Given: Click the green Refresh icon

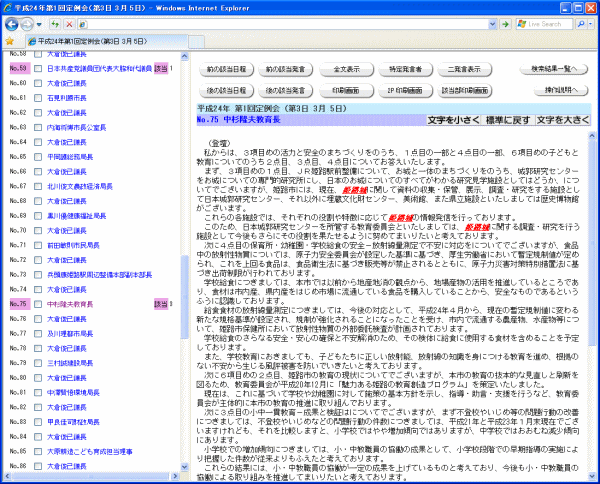Looking at the screenshot, I should (x=55, y=24).
